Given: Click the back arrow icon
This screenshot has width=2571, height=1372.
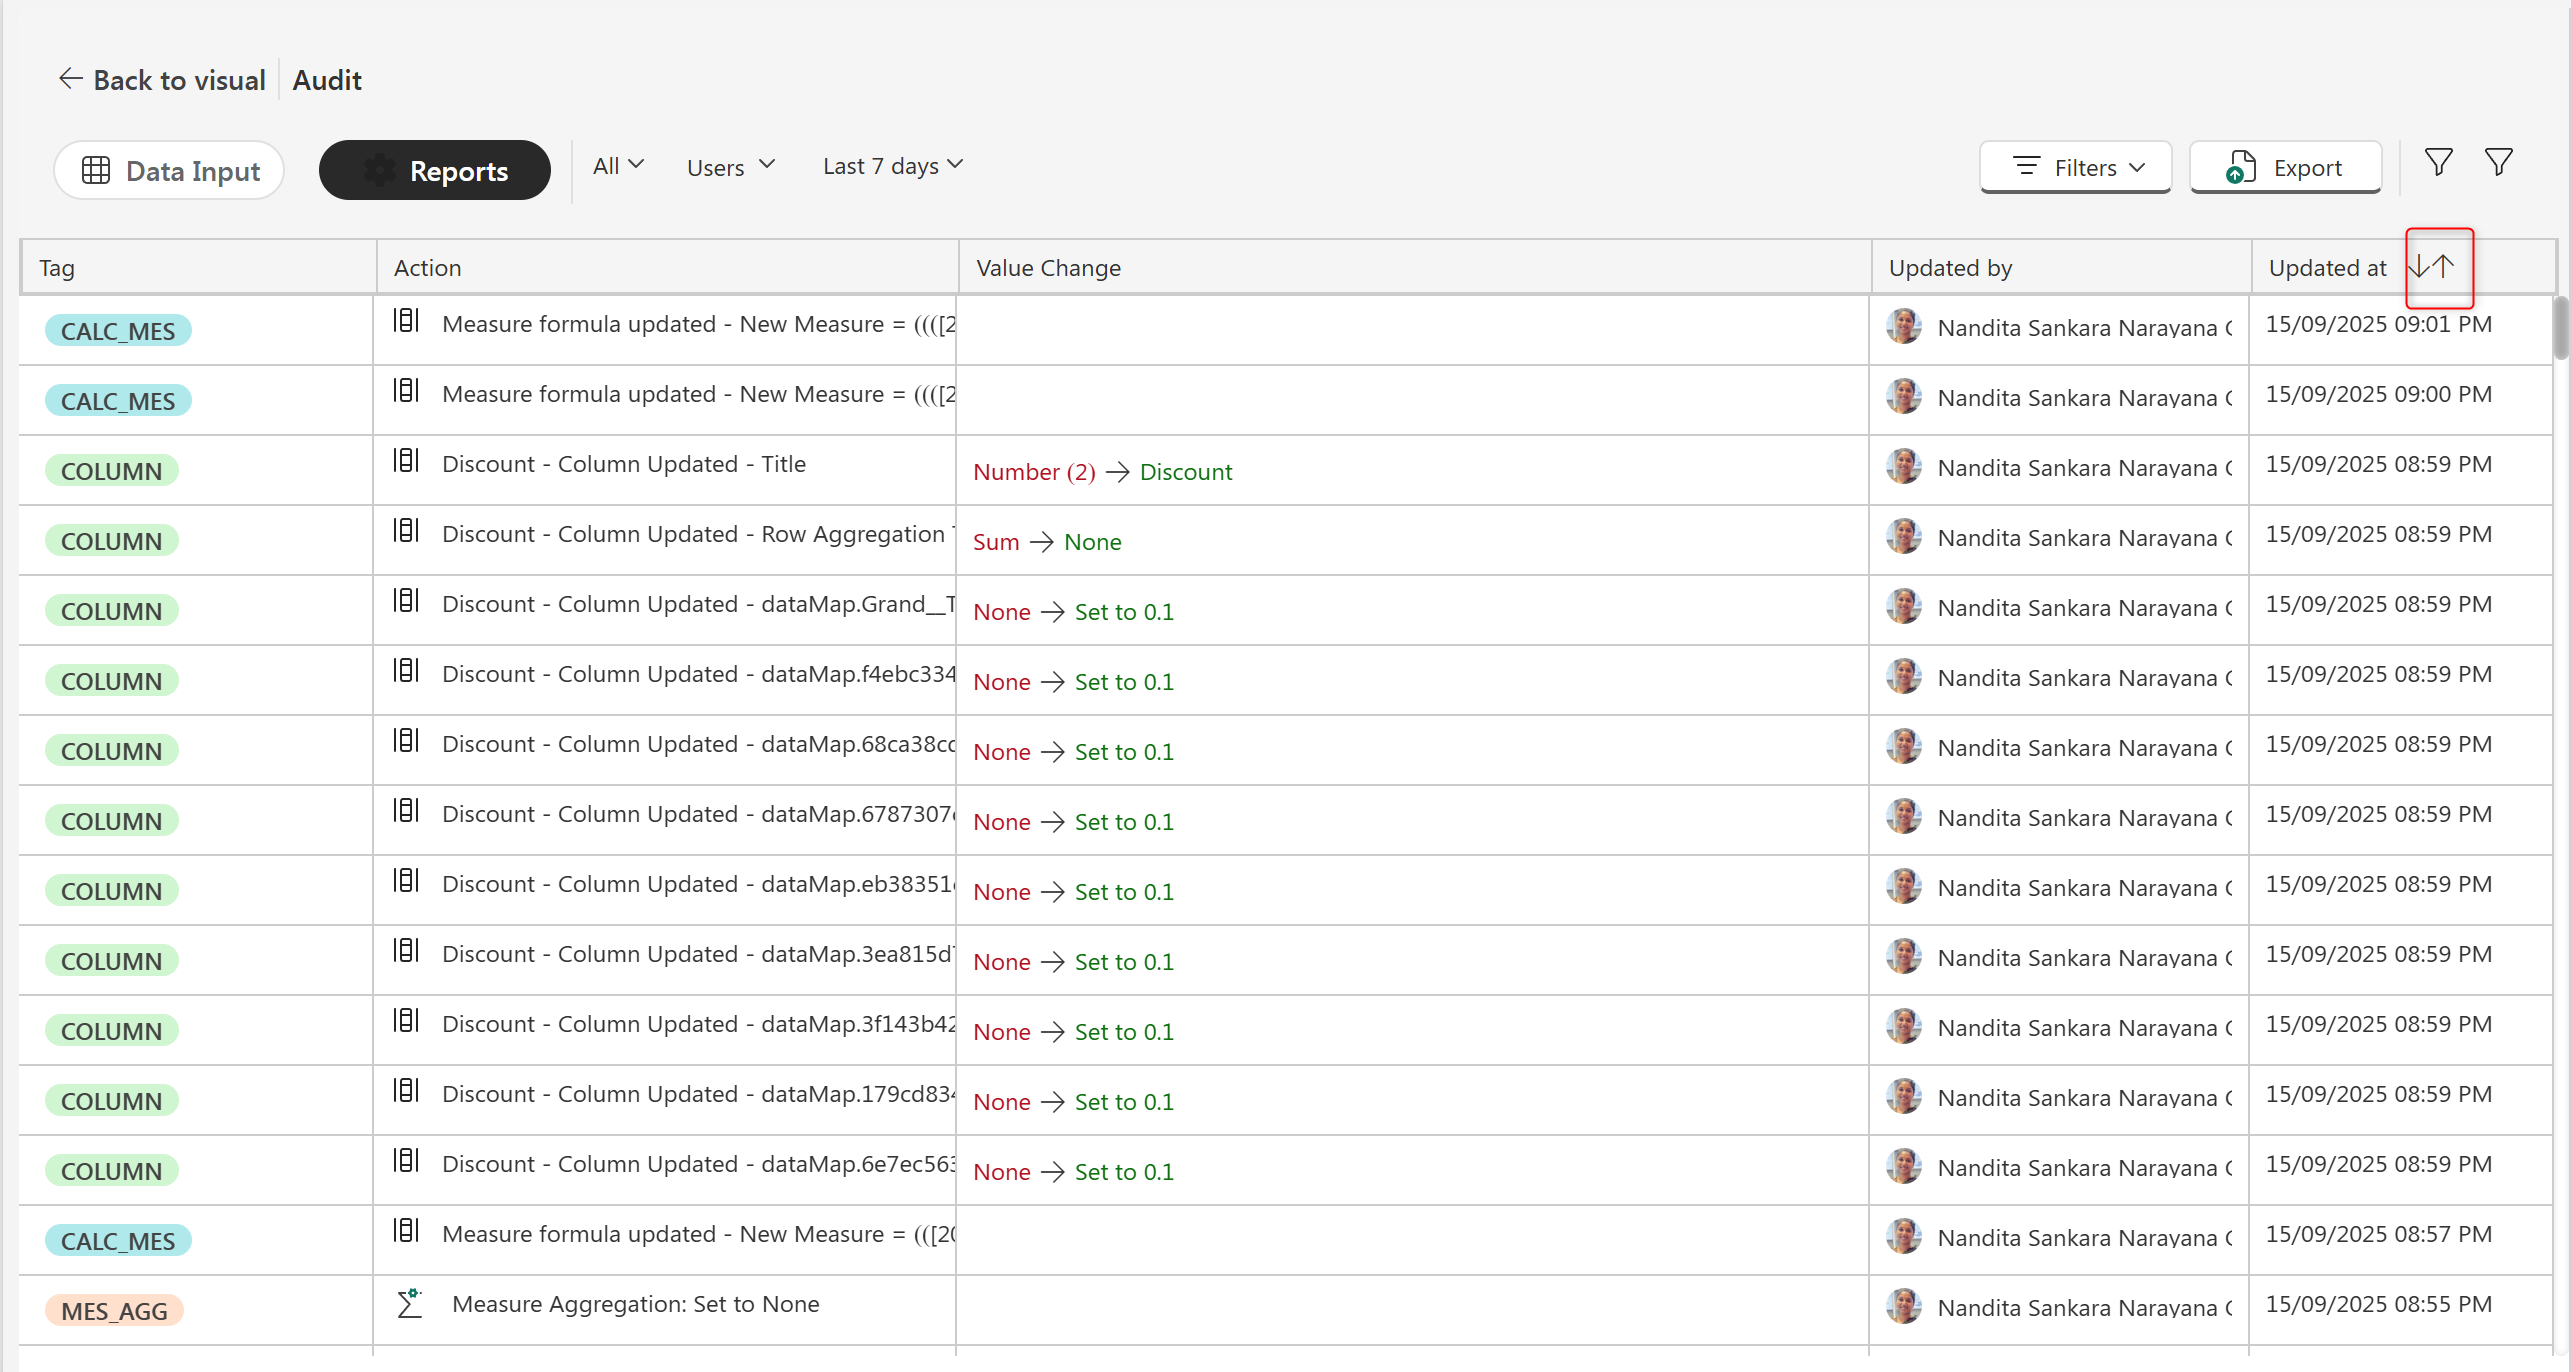Looking at the screenshot, I should point(70,79).
